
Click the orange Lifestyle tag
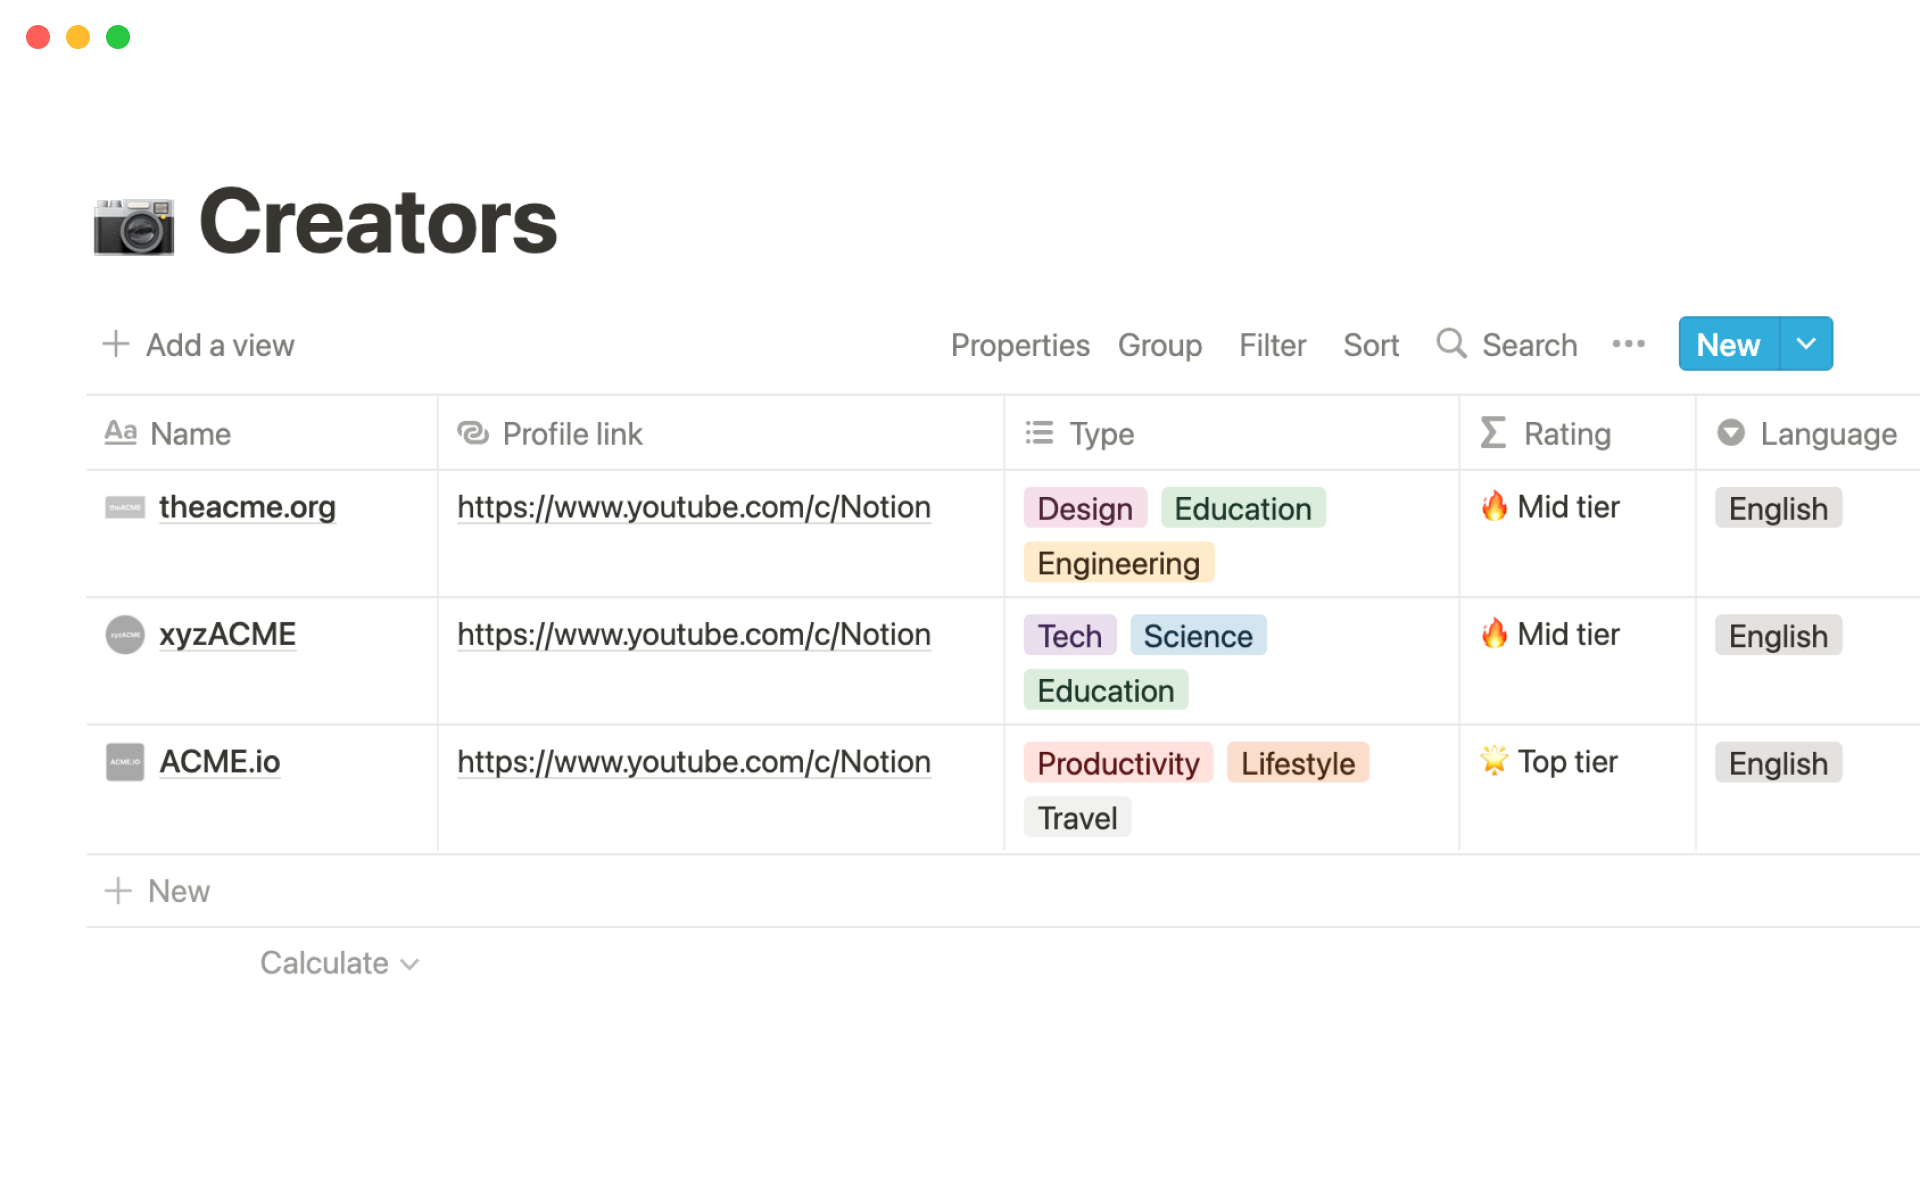tap(1297, 764)
